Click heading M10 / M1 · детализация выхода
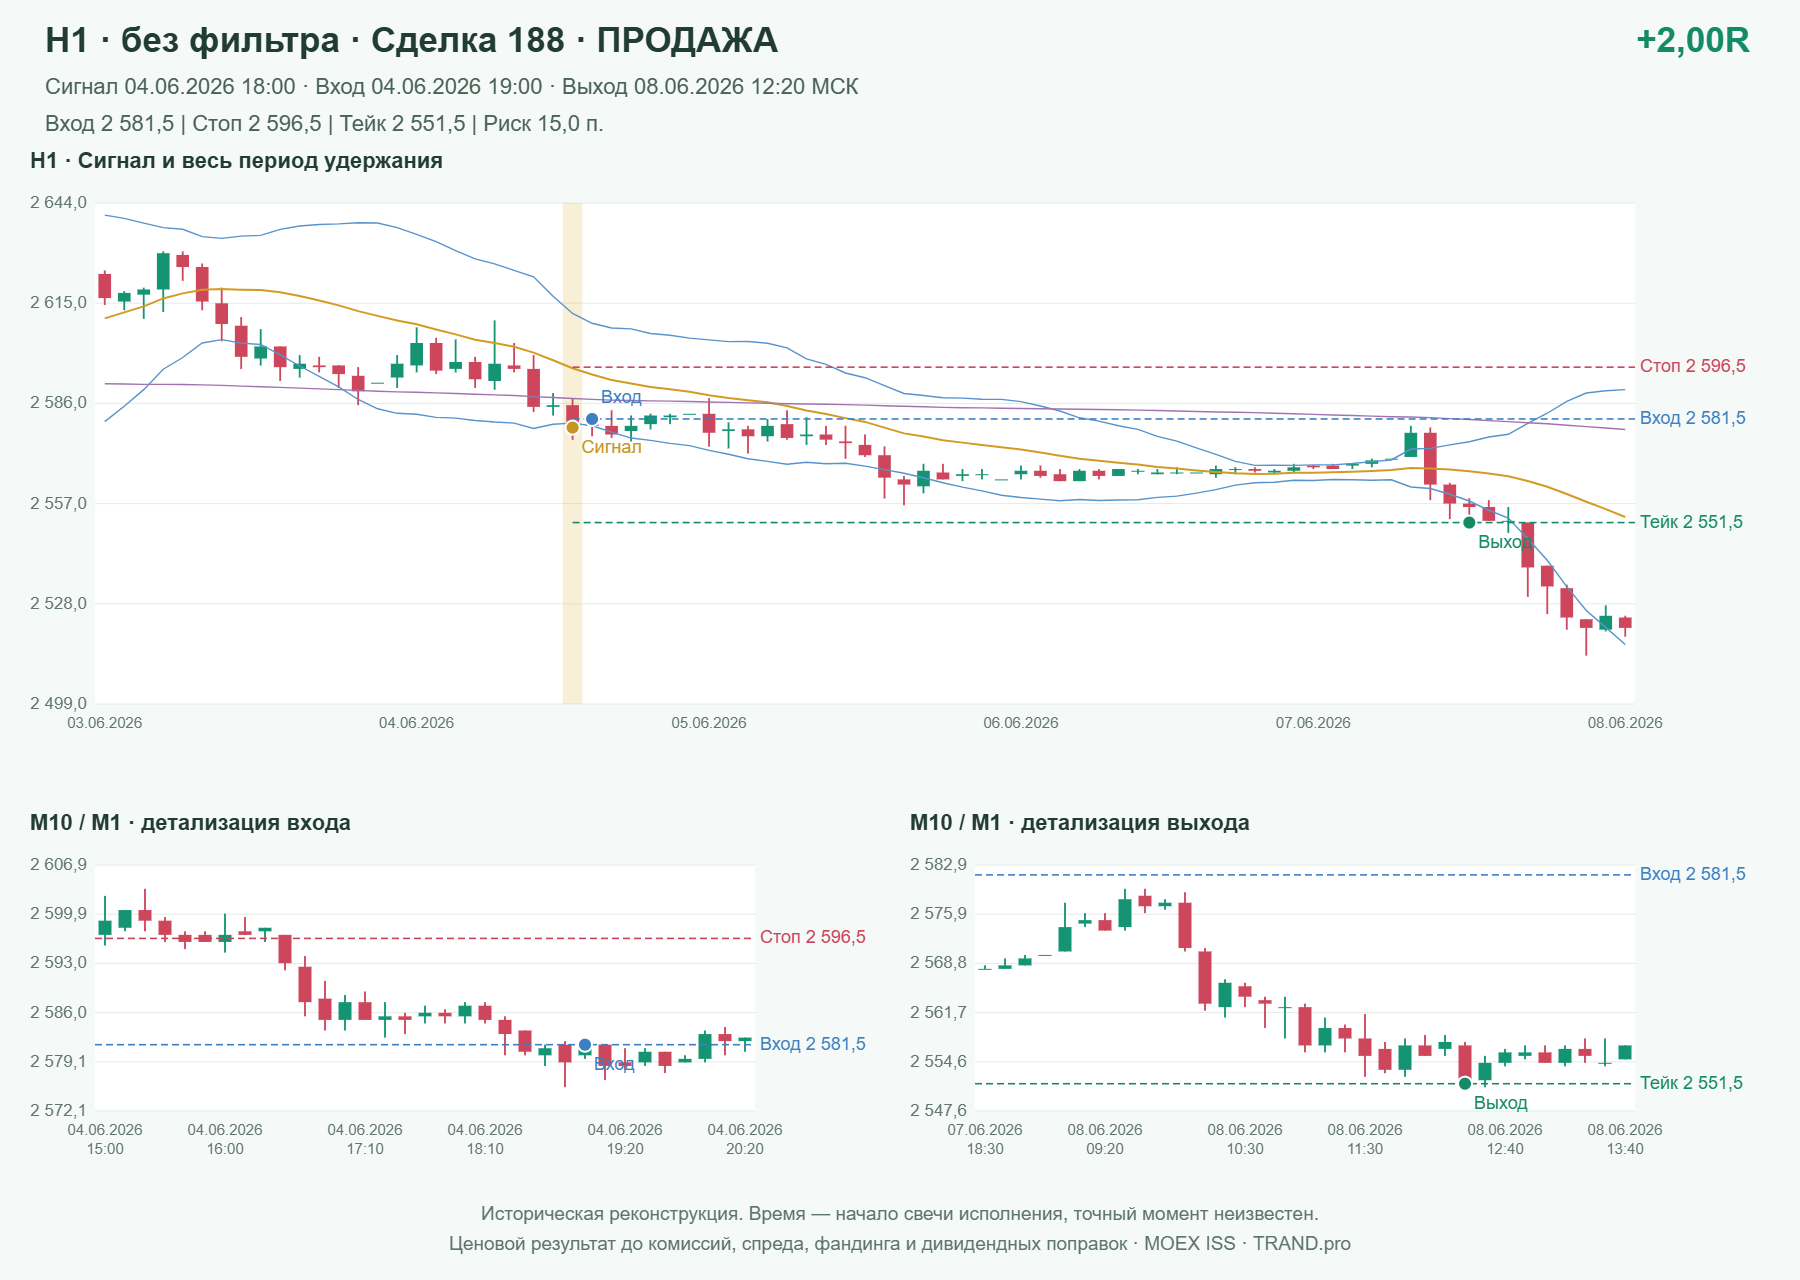This screenshot has width=1800, height=1280. click(1079, 823)
